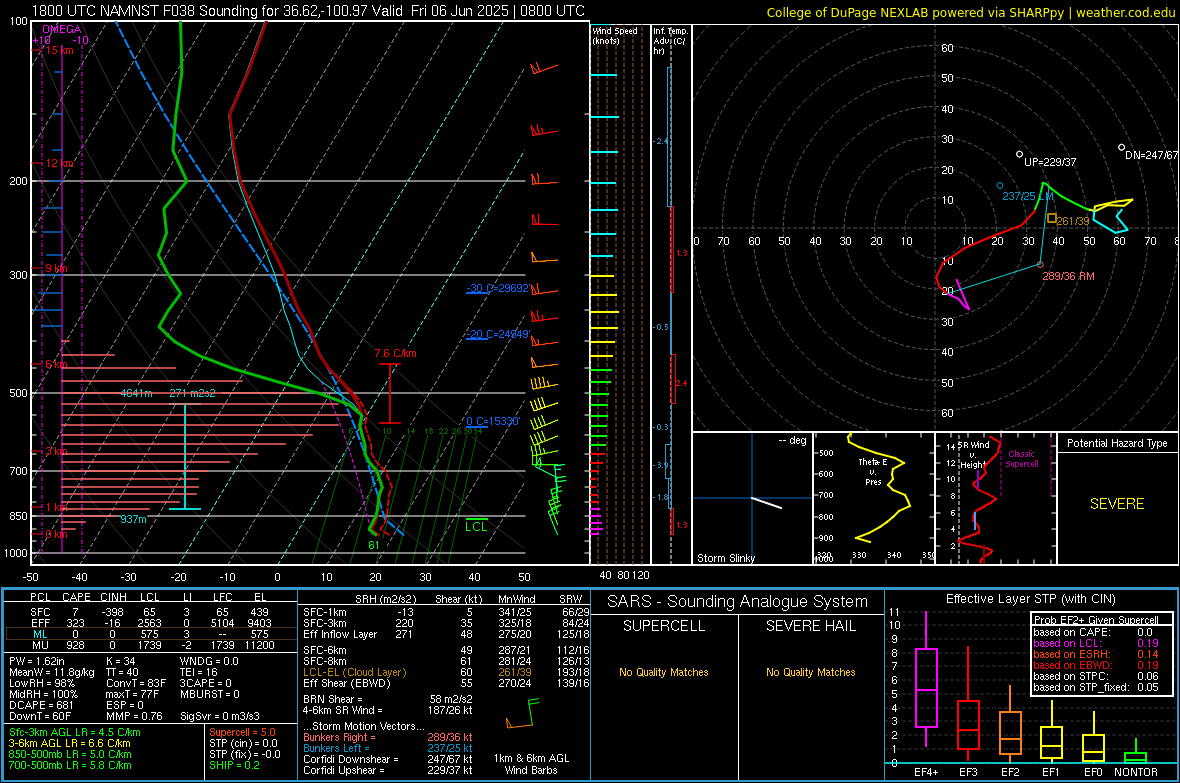Click the Storm Slinky plot white line

(x=766, y=503)
